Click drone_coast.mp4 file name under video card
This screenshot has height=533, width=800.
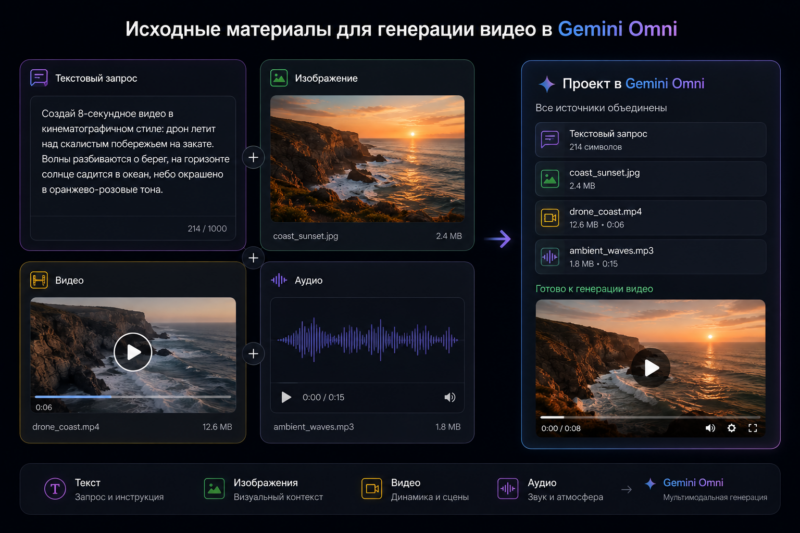point(66,426)
